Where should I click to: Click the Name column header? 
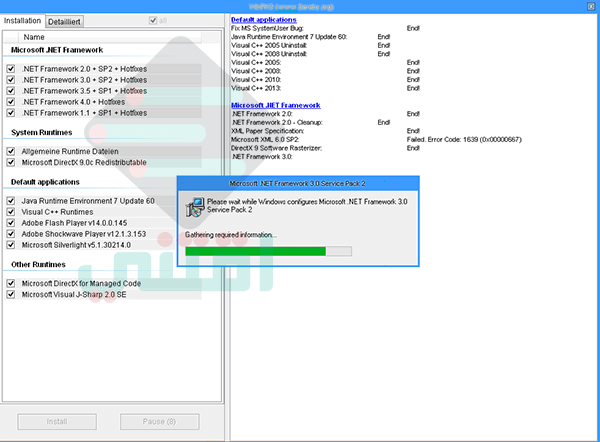coord(110,37)
